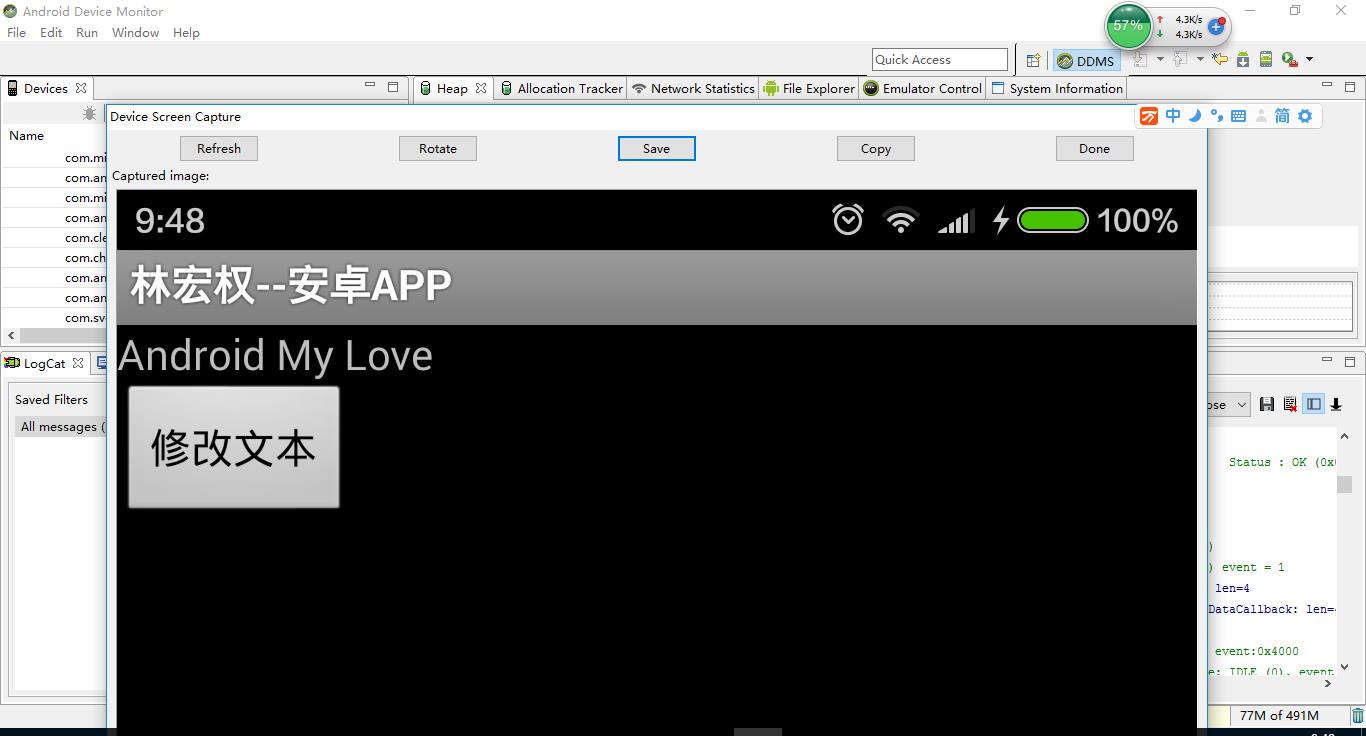This screenshot has width=1366, height=736.
Task: Switch to the Heap tab
Action: 451,88
